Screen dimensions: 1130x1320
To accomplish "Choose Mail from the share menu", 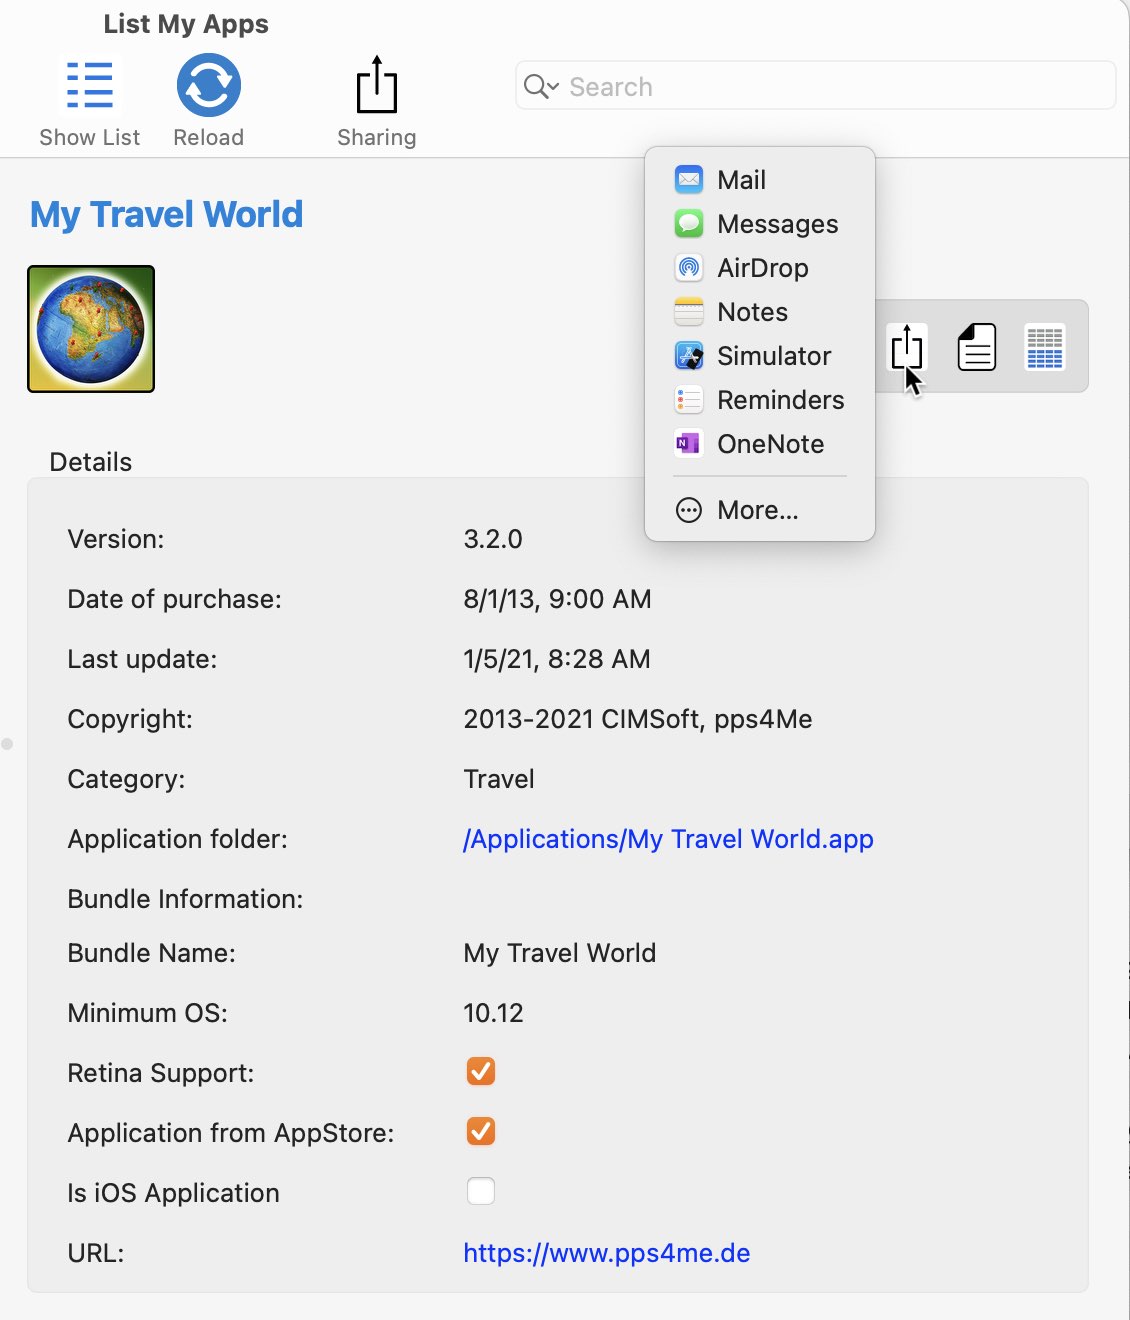I will (760, 180).
